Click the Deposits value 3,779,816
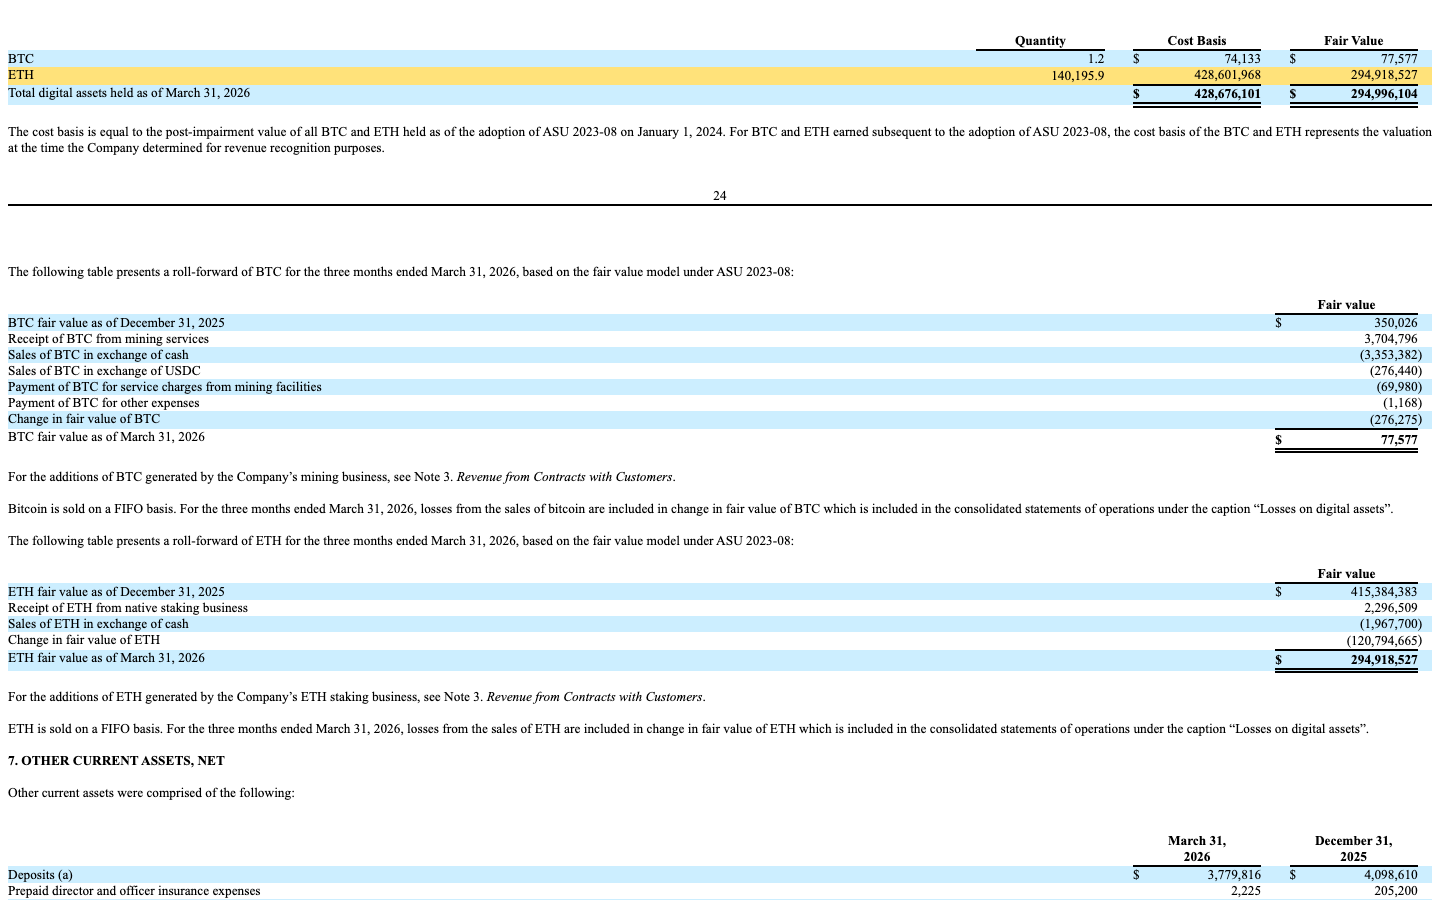The height and width of the screenshot is (900, 1440). click(x=1234, y=875)
